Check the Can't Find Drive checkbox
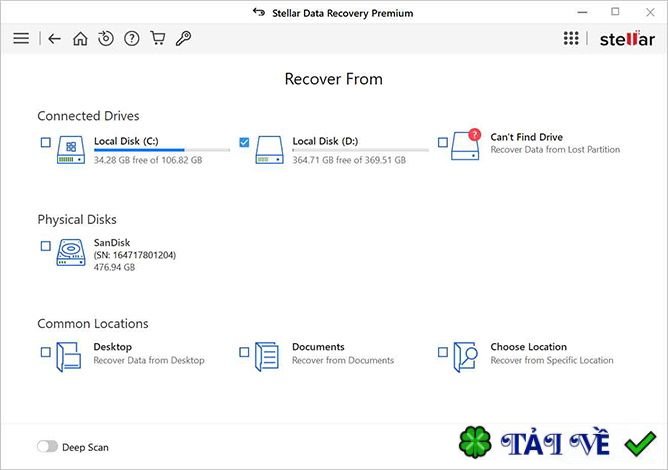668x470 pixels. coord(443,142)
